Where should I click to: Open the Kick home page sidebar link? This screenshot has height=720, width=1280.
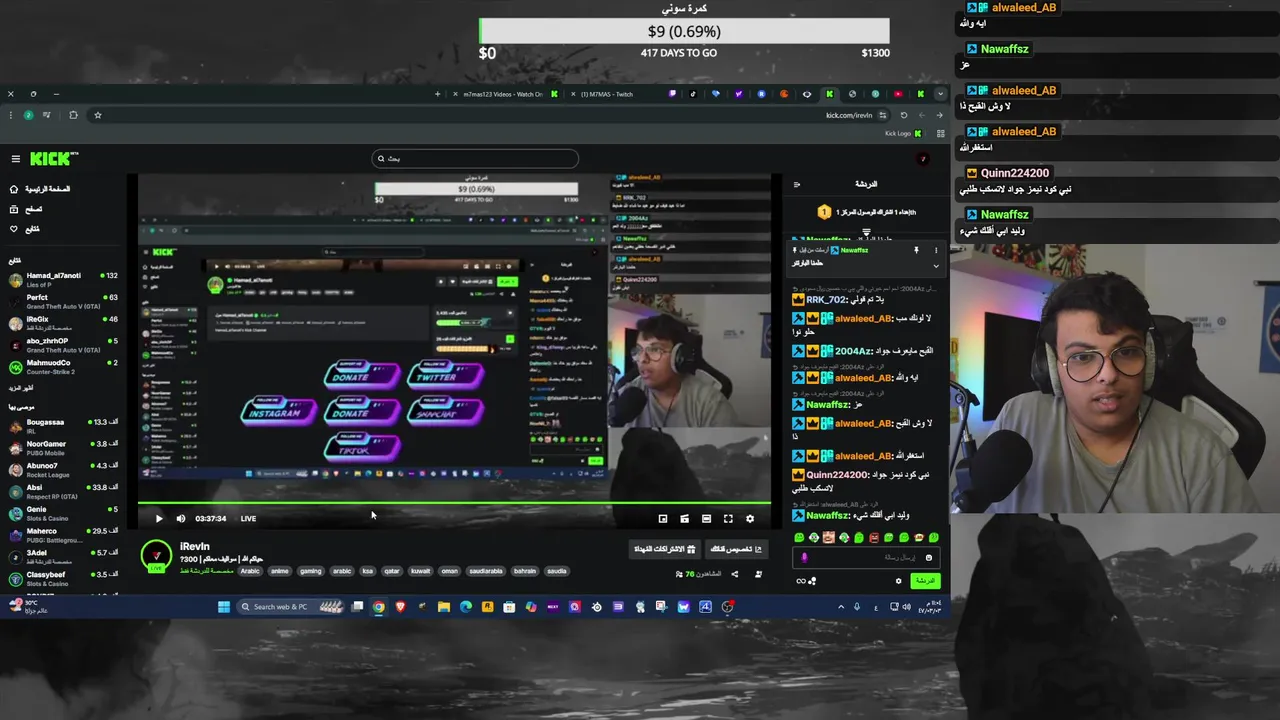click(40, 189)
